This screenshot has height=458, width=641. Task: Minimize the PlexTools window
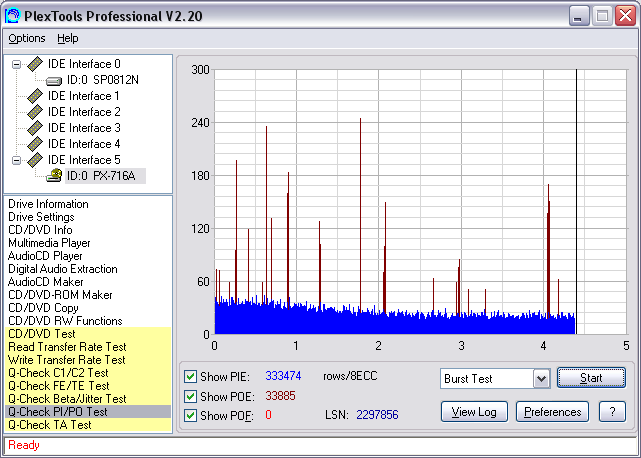click(x=579, y=16)
